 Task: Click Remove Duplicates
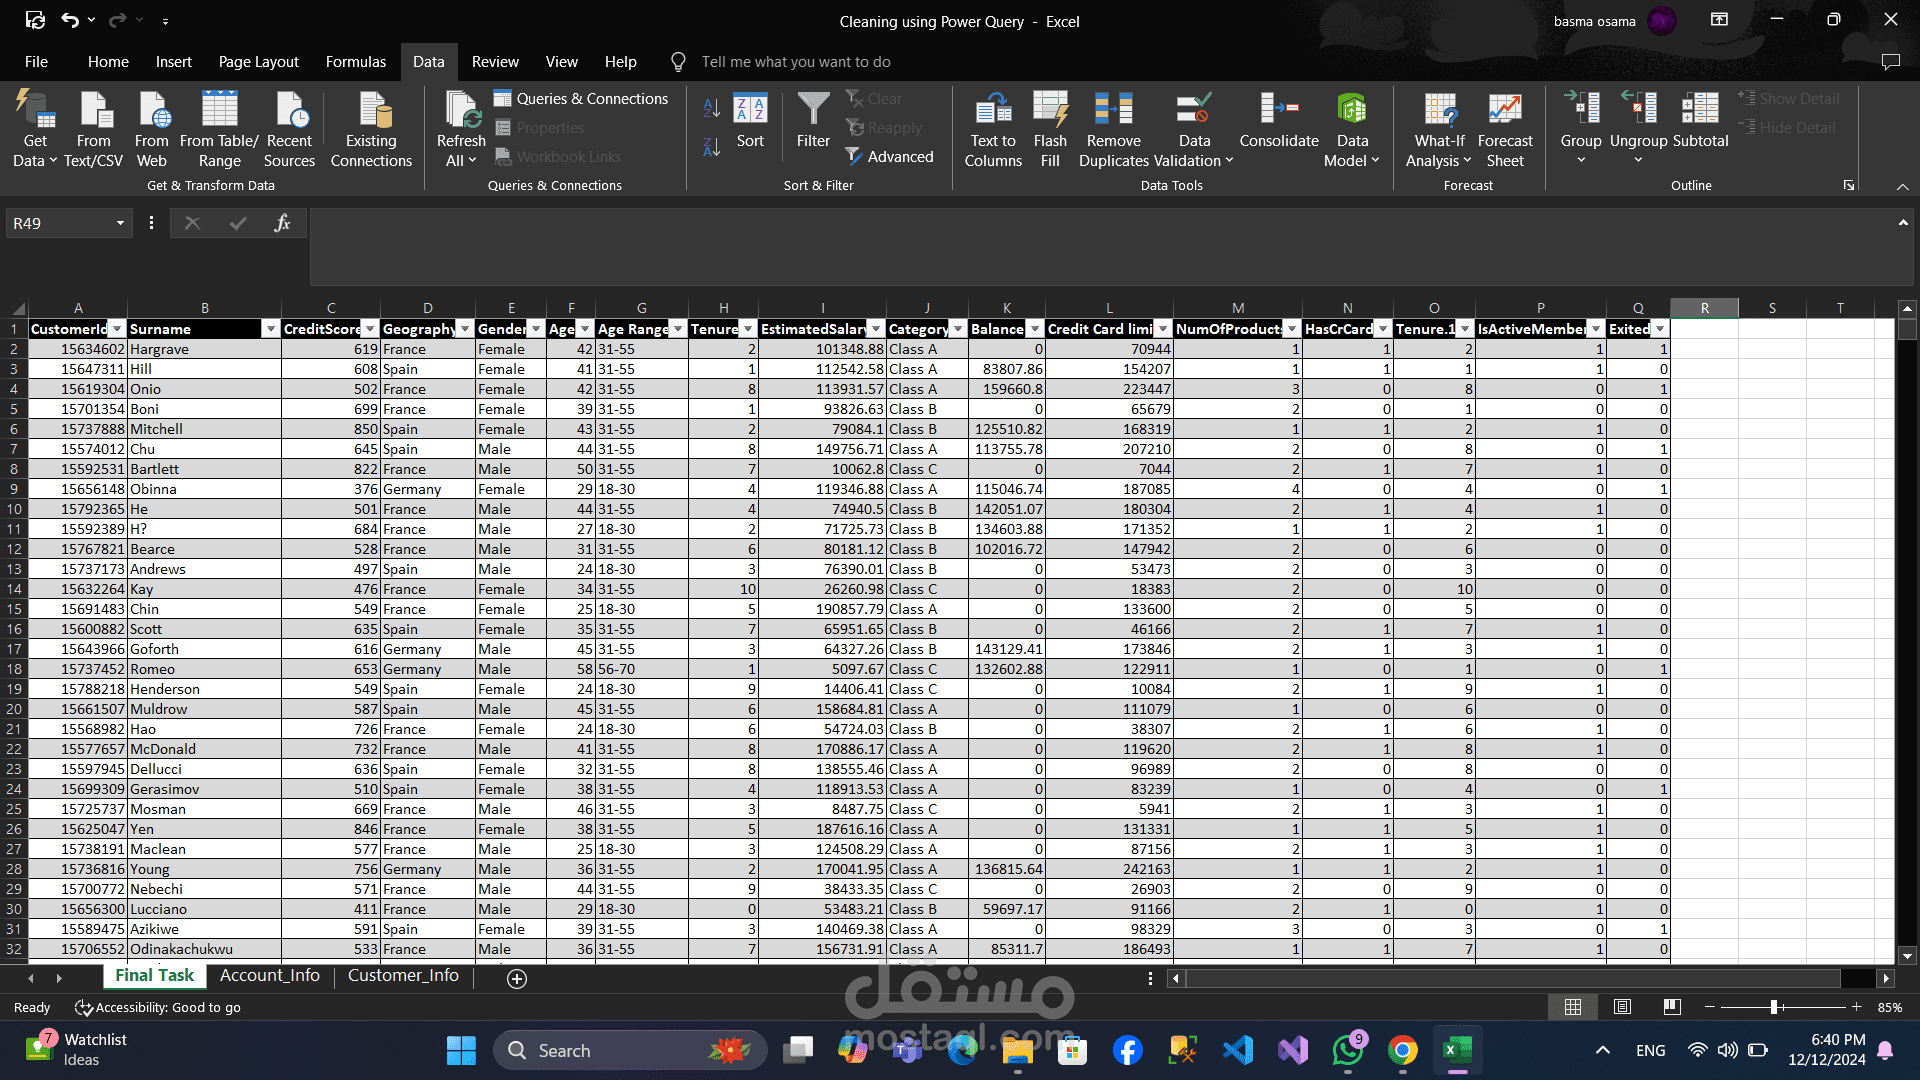pyautogui.click(x=1113, y=130)
